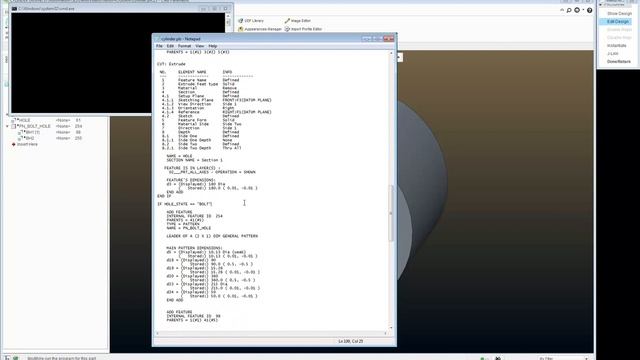The width and height of the screenshot is (640, 360).
Task: Choose J-Link in Menu Manager
Action: (613, 53)
